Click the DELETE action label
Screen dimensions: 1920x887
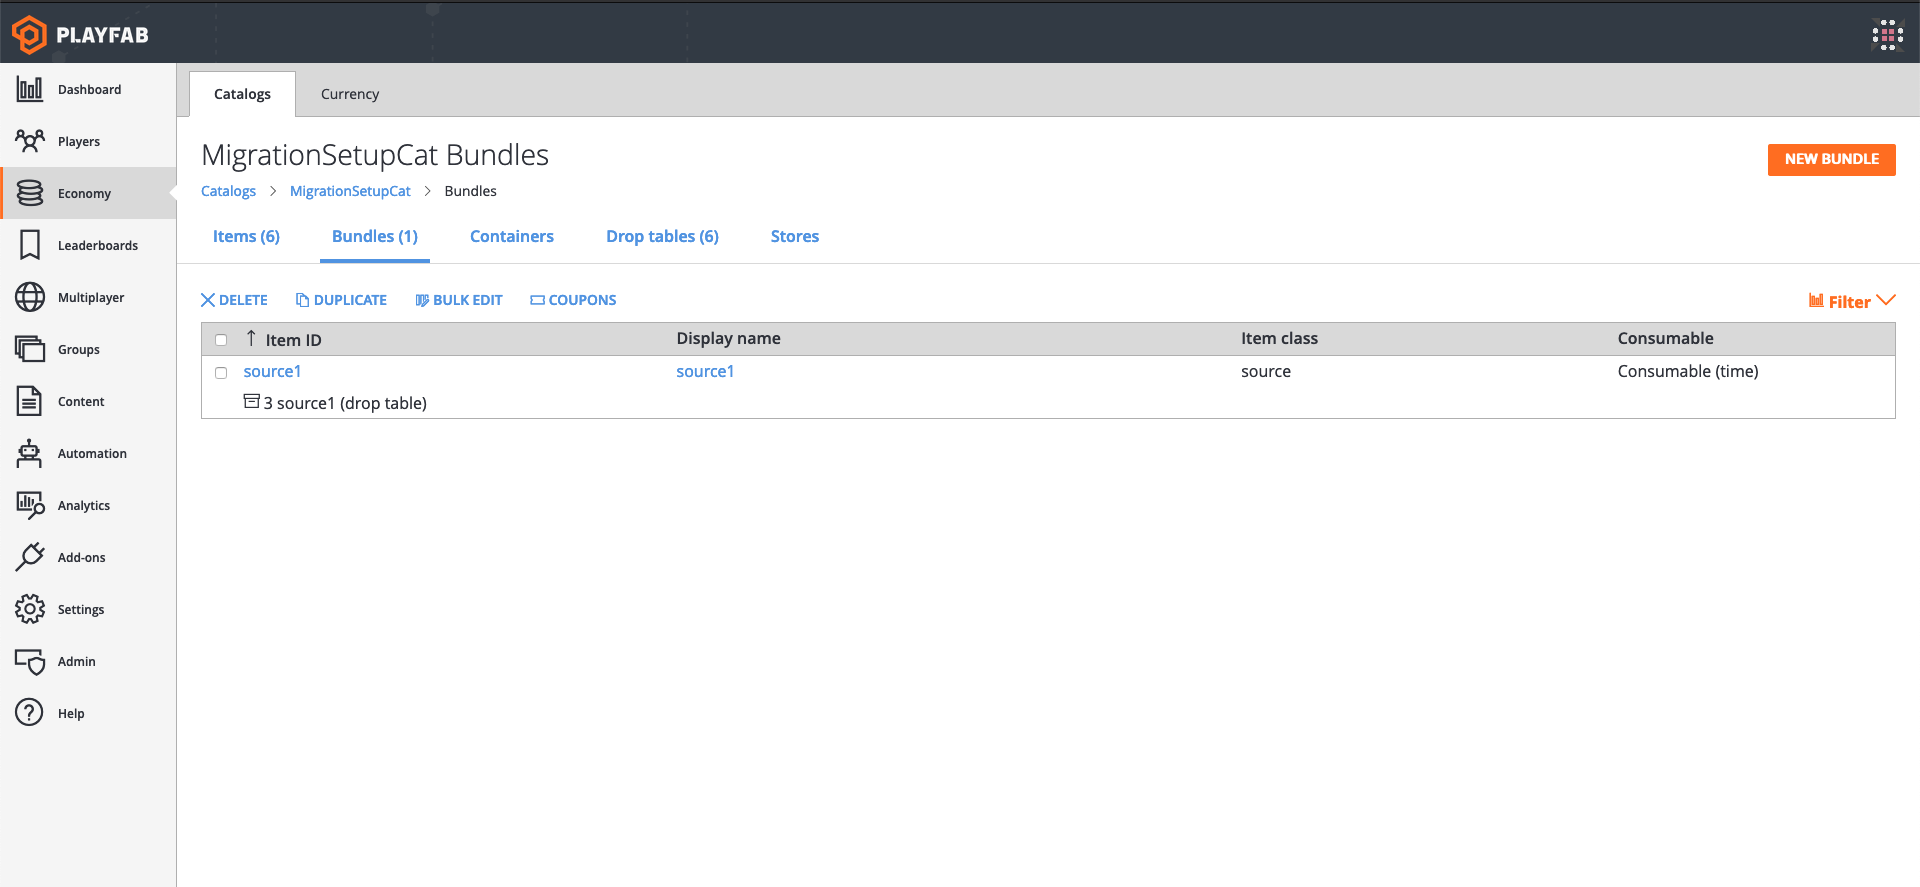pos(243,300)
